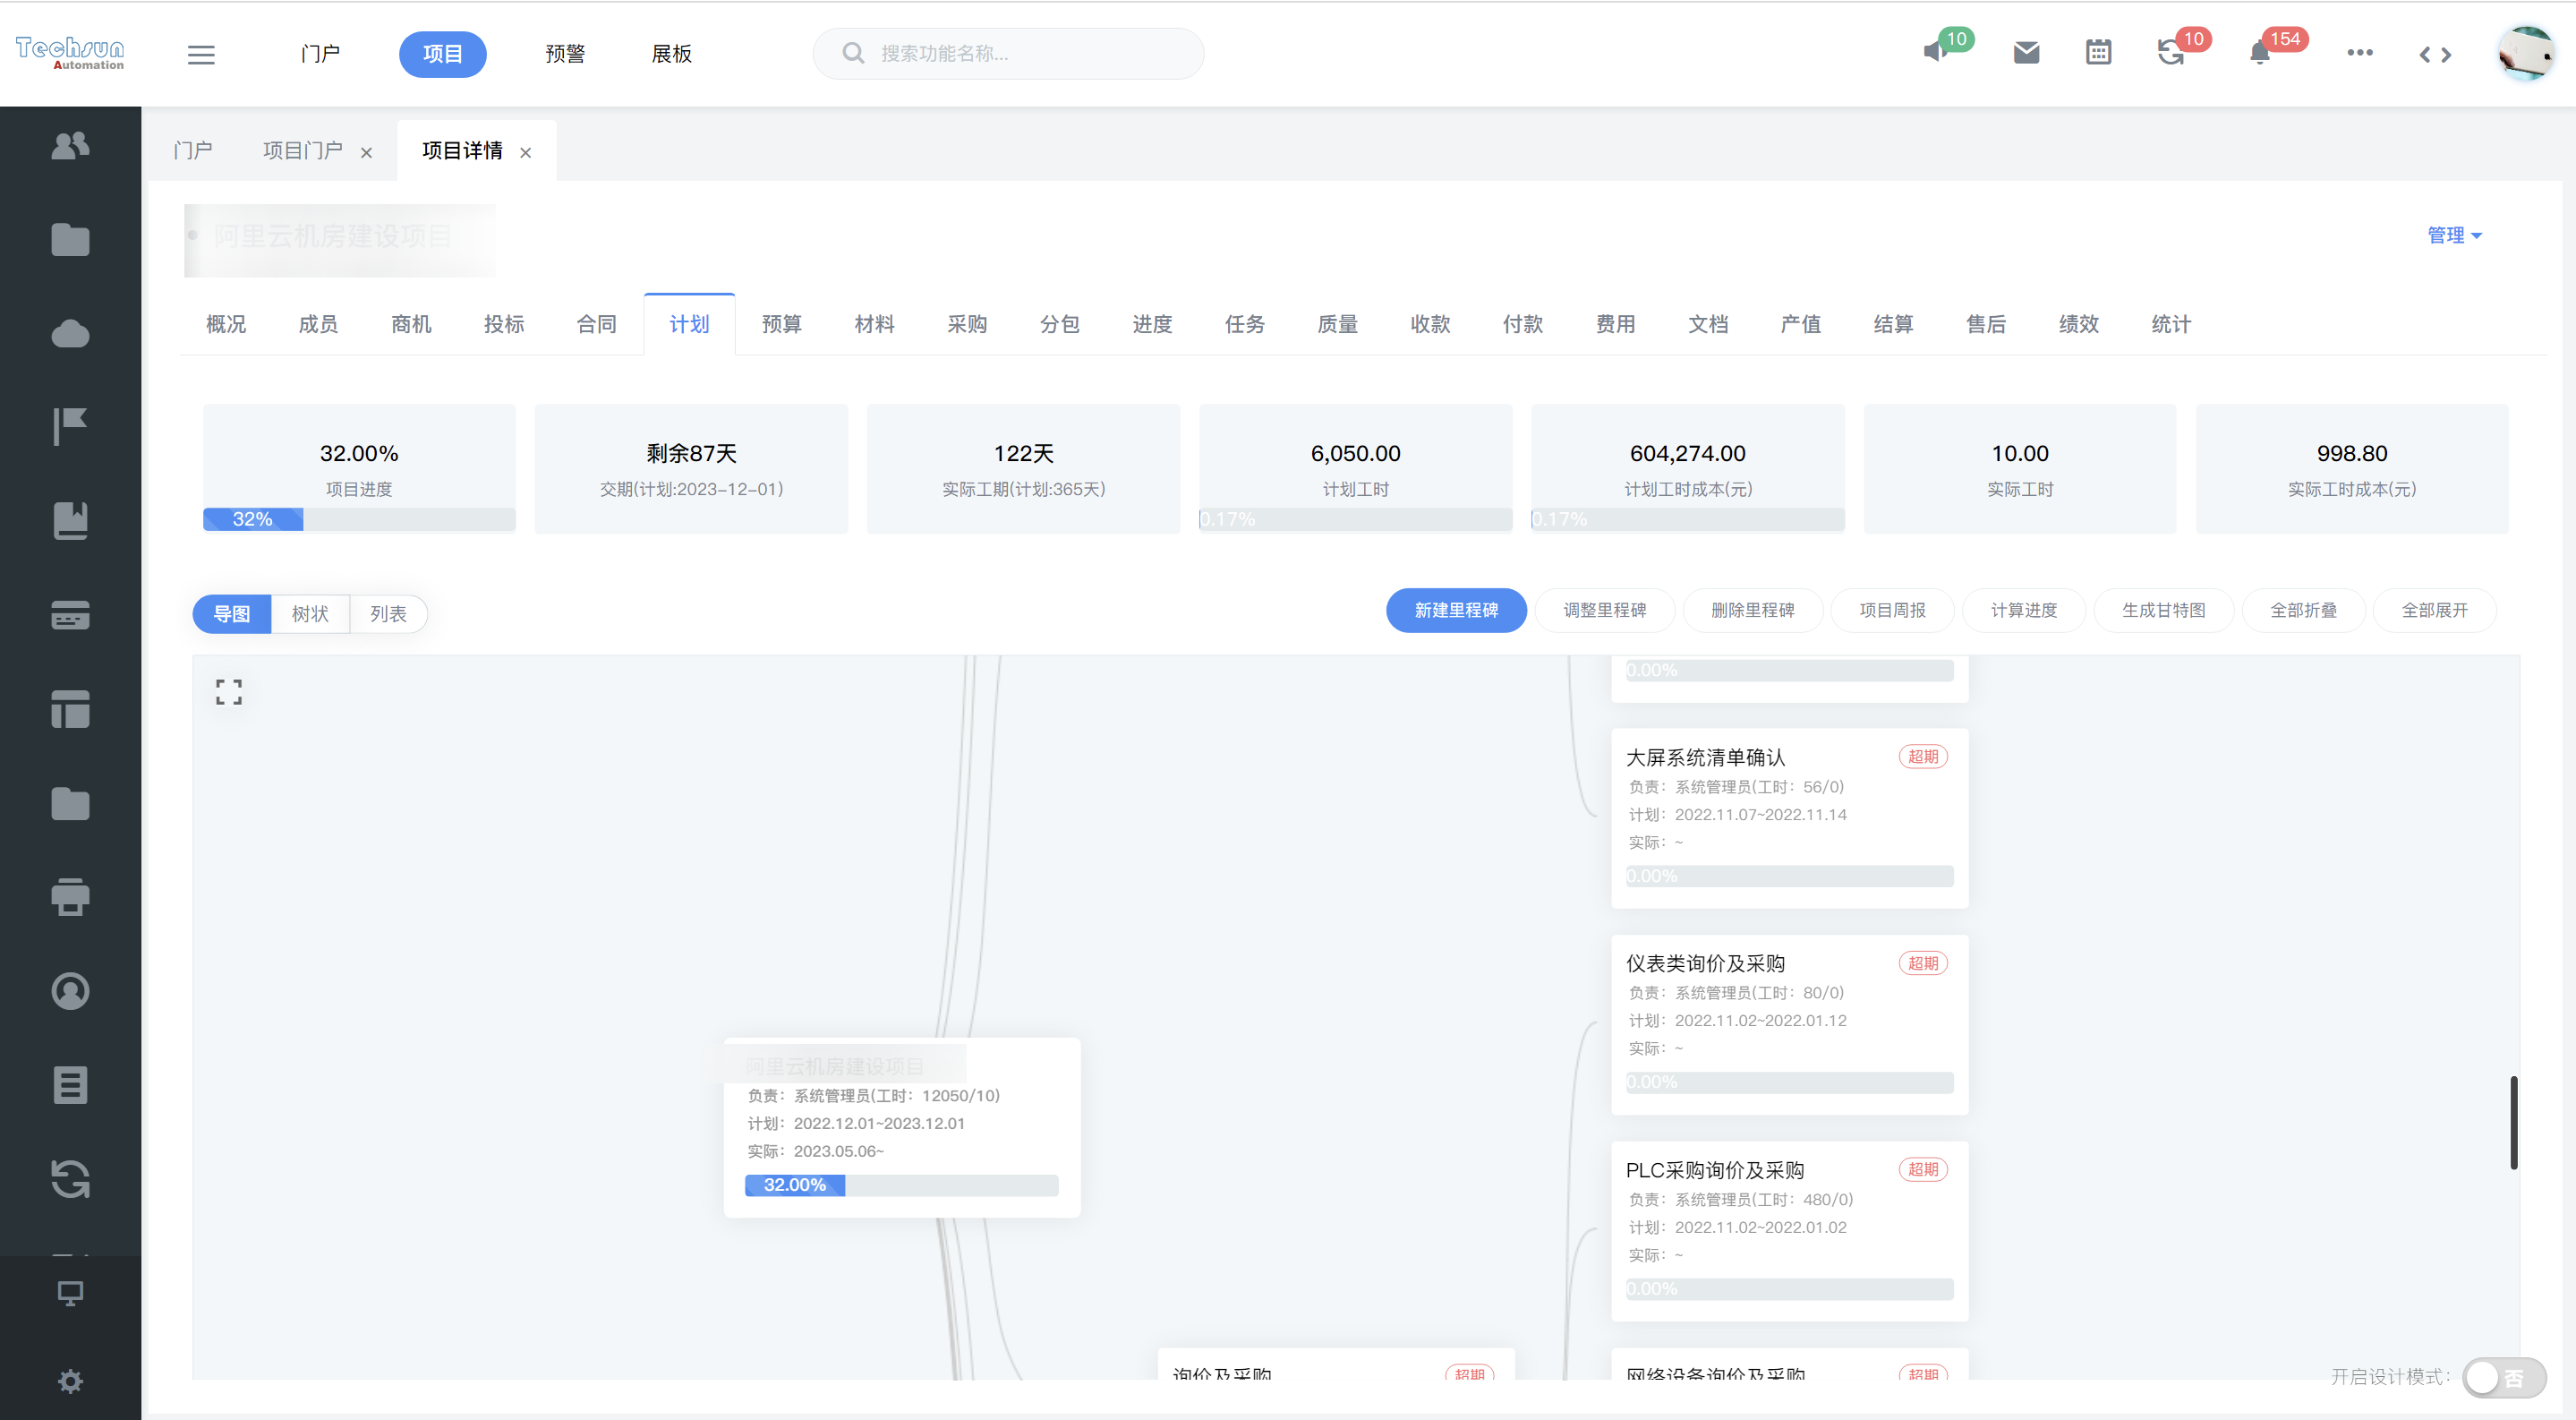
Task: Click the flag icon in sidebar
Action: tap(70, 426)
